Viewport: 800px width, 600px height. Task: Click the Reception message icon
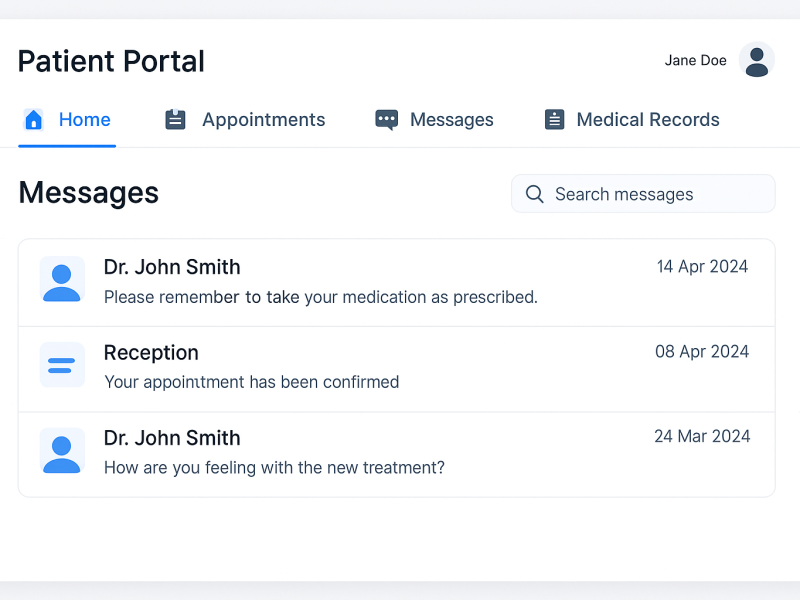(62, 364)
